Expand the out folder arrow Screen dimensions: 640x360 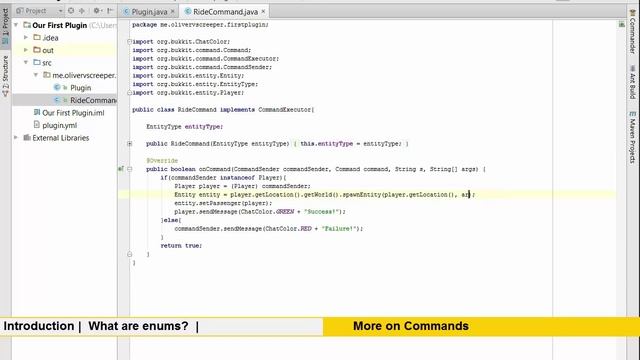[26, 50]
